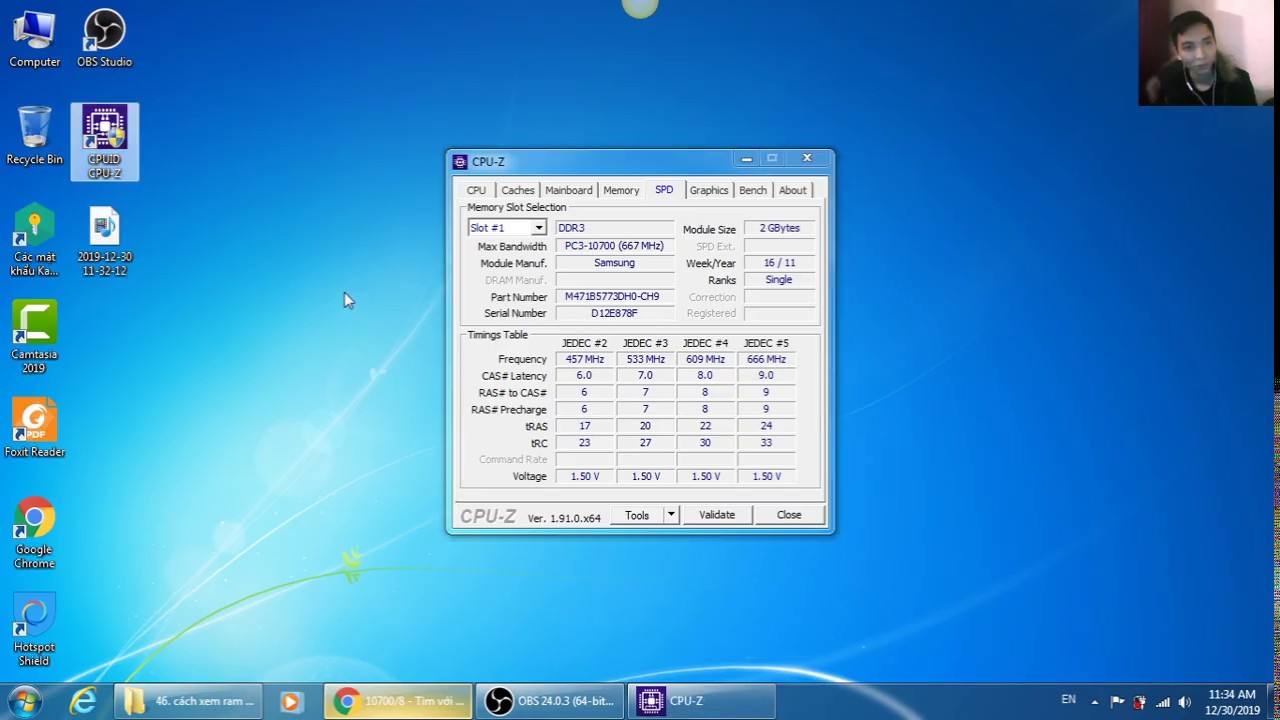Select the 2019-12-30 11-32-12 file icon
The image size is (1280, 720).
click(x=104, y=242)
